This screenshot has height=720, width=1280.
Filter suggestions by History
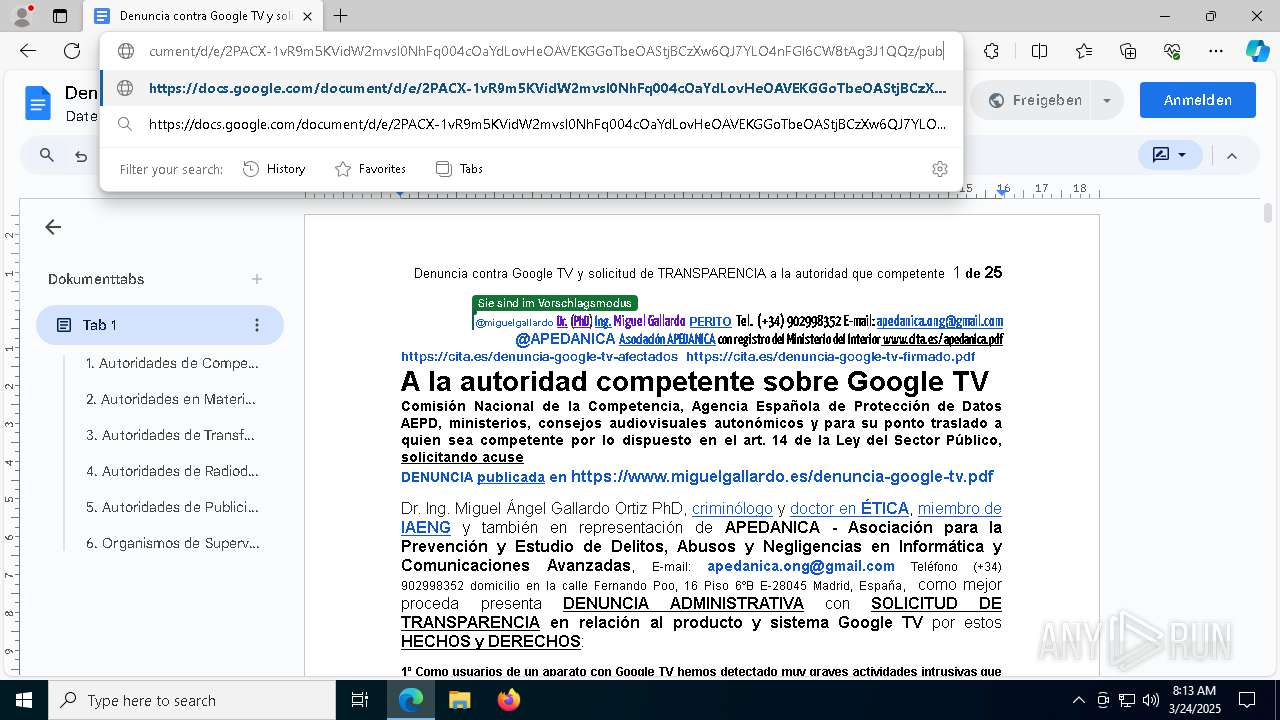click(274, 169)
